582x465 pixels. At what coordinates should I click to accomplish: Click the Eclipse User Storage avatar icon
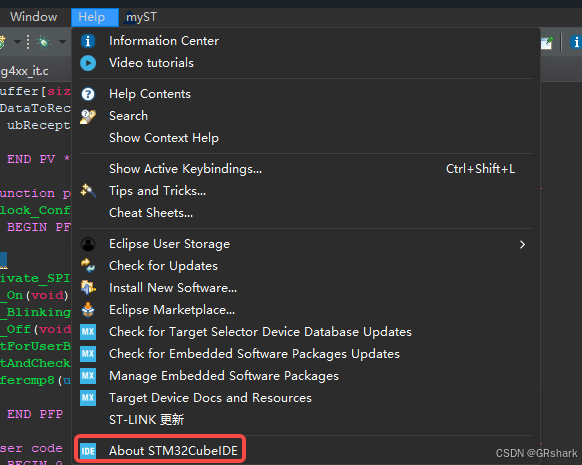tap(88, 244)
